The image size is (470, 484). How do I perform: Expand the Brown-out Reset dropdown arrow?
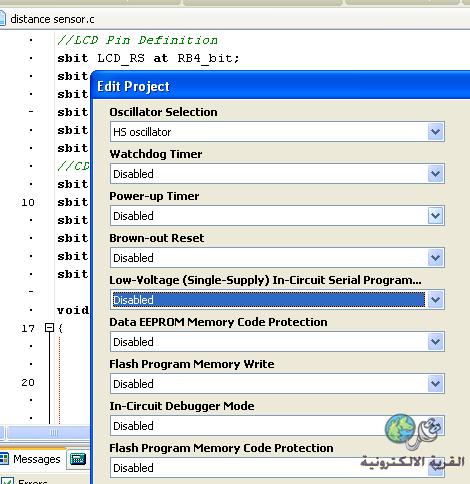pos(436,258)
